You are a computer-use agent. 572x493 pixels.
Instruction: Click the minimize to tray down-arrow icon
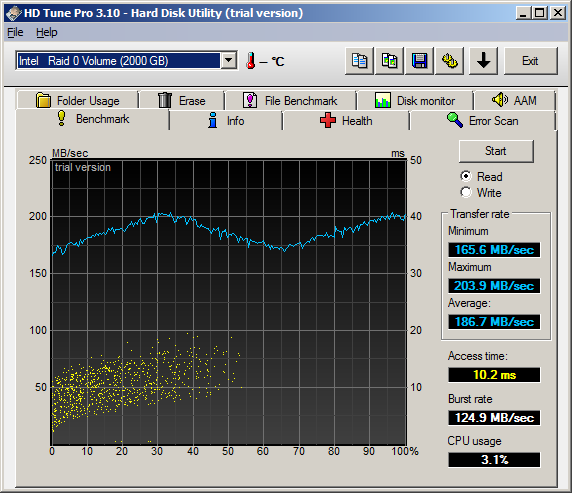[483, 61]
